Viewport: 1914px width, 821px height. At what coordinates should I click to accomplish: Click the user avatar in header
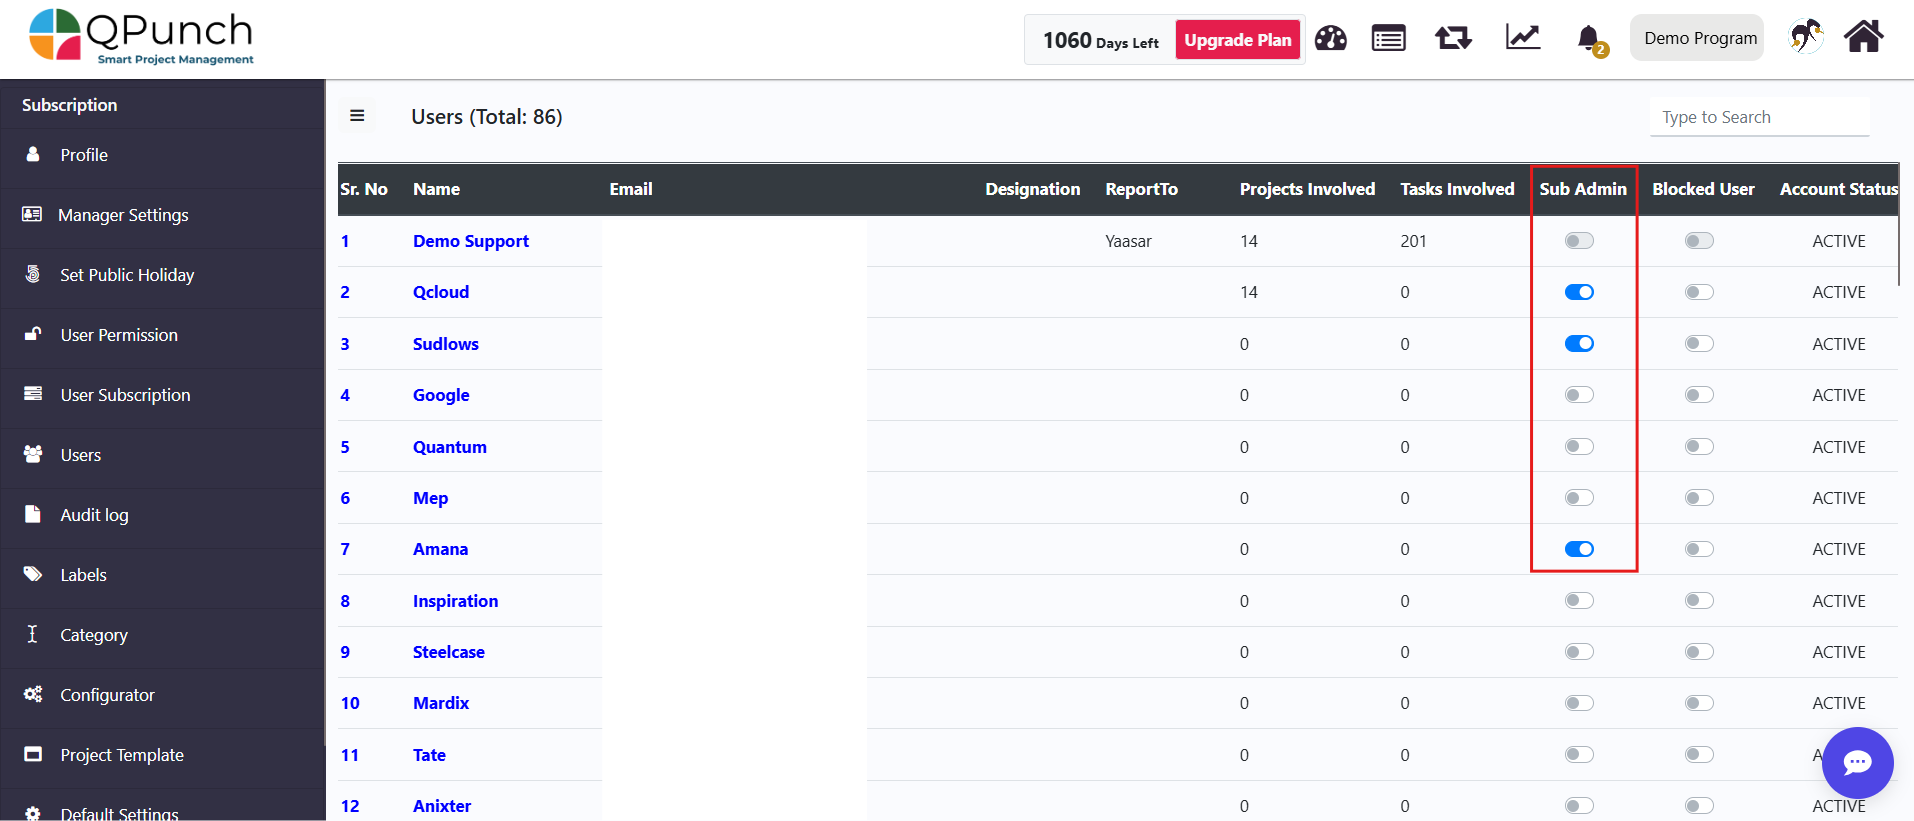[x=1805, y=37]
